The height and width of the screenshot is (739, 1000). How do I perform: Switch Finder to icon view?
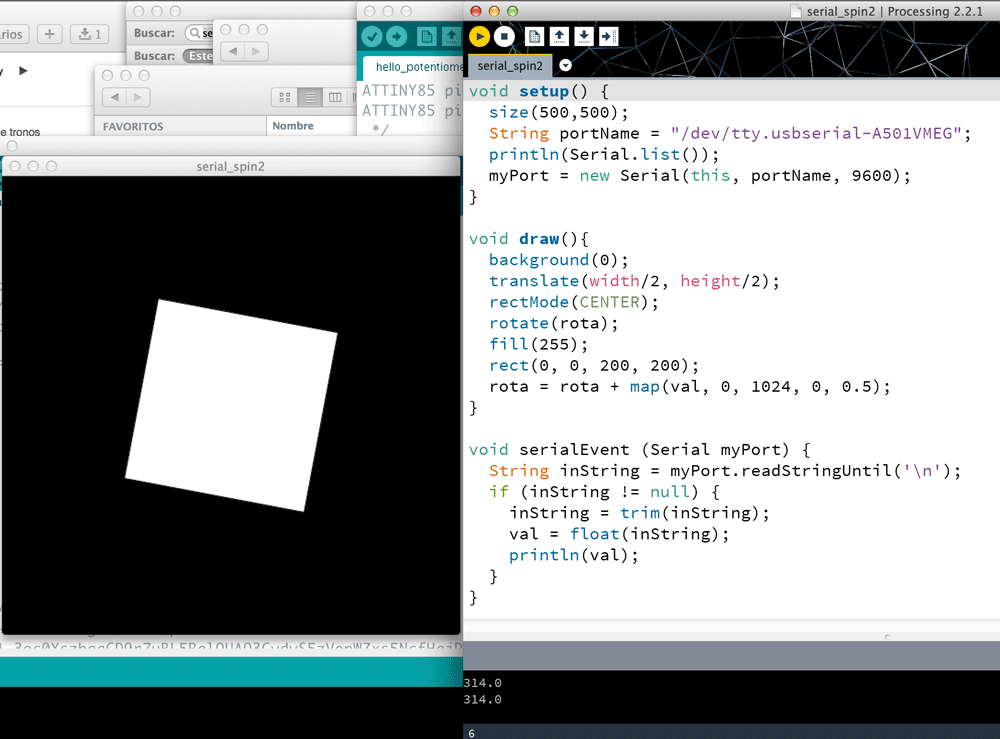click(x=284, y=97)
